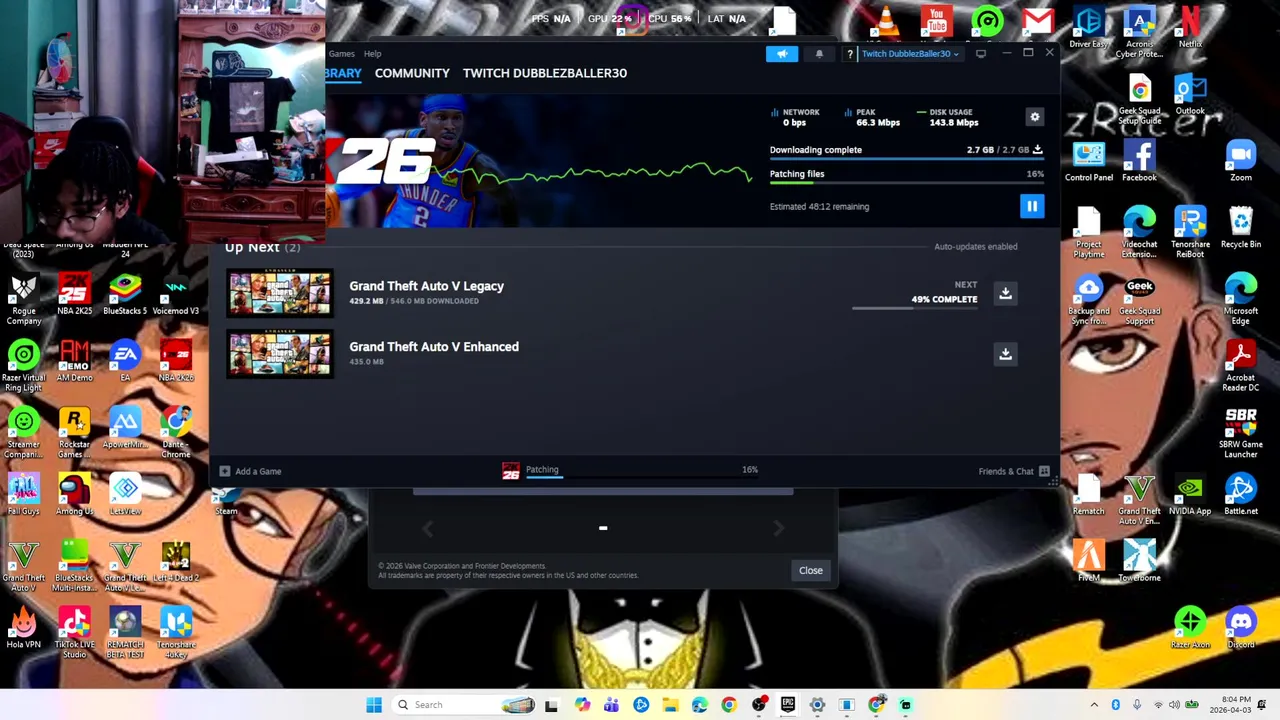This screenshot has width=1280, height=720.
Task: Open Grand Theft Auto V Enhanced thumbnail
Action: [279, 353]
